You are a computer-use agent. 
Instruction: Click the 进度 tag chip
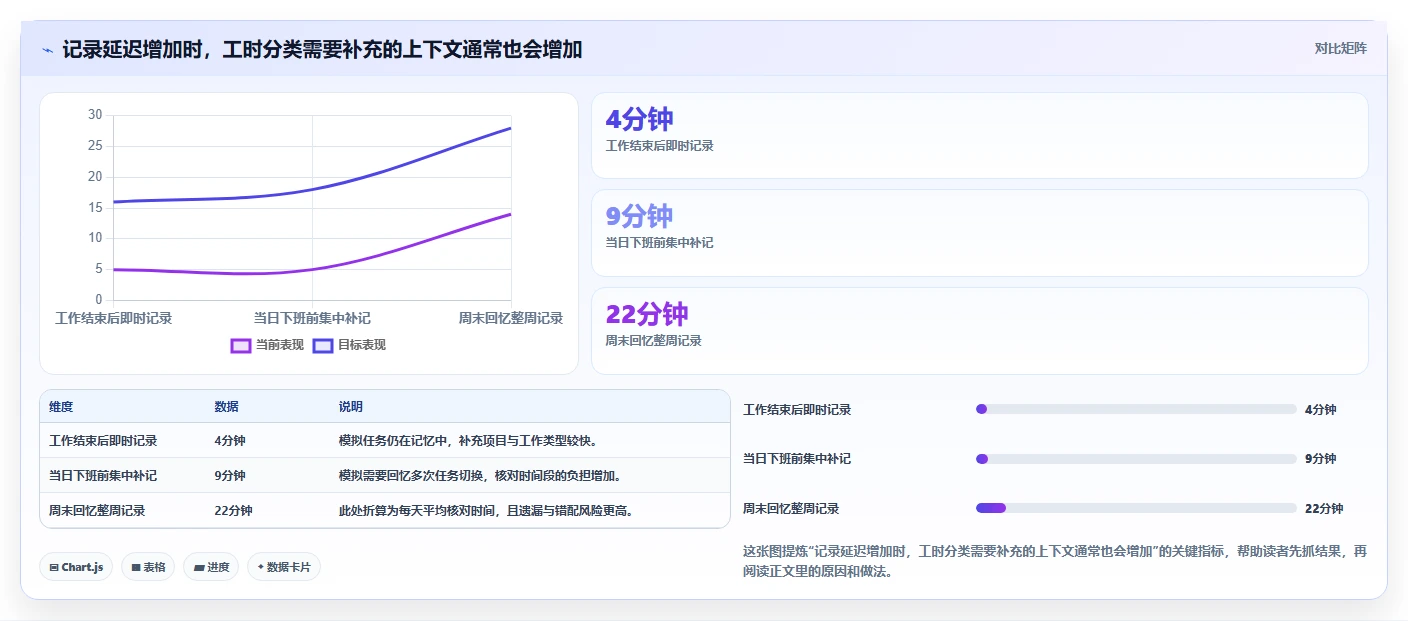point(211,567)
